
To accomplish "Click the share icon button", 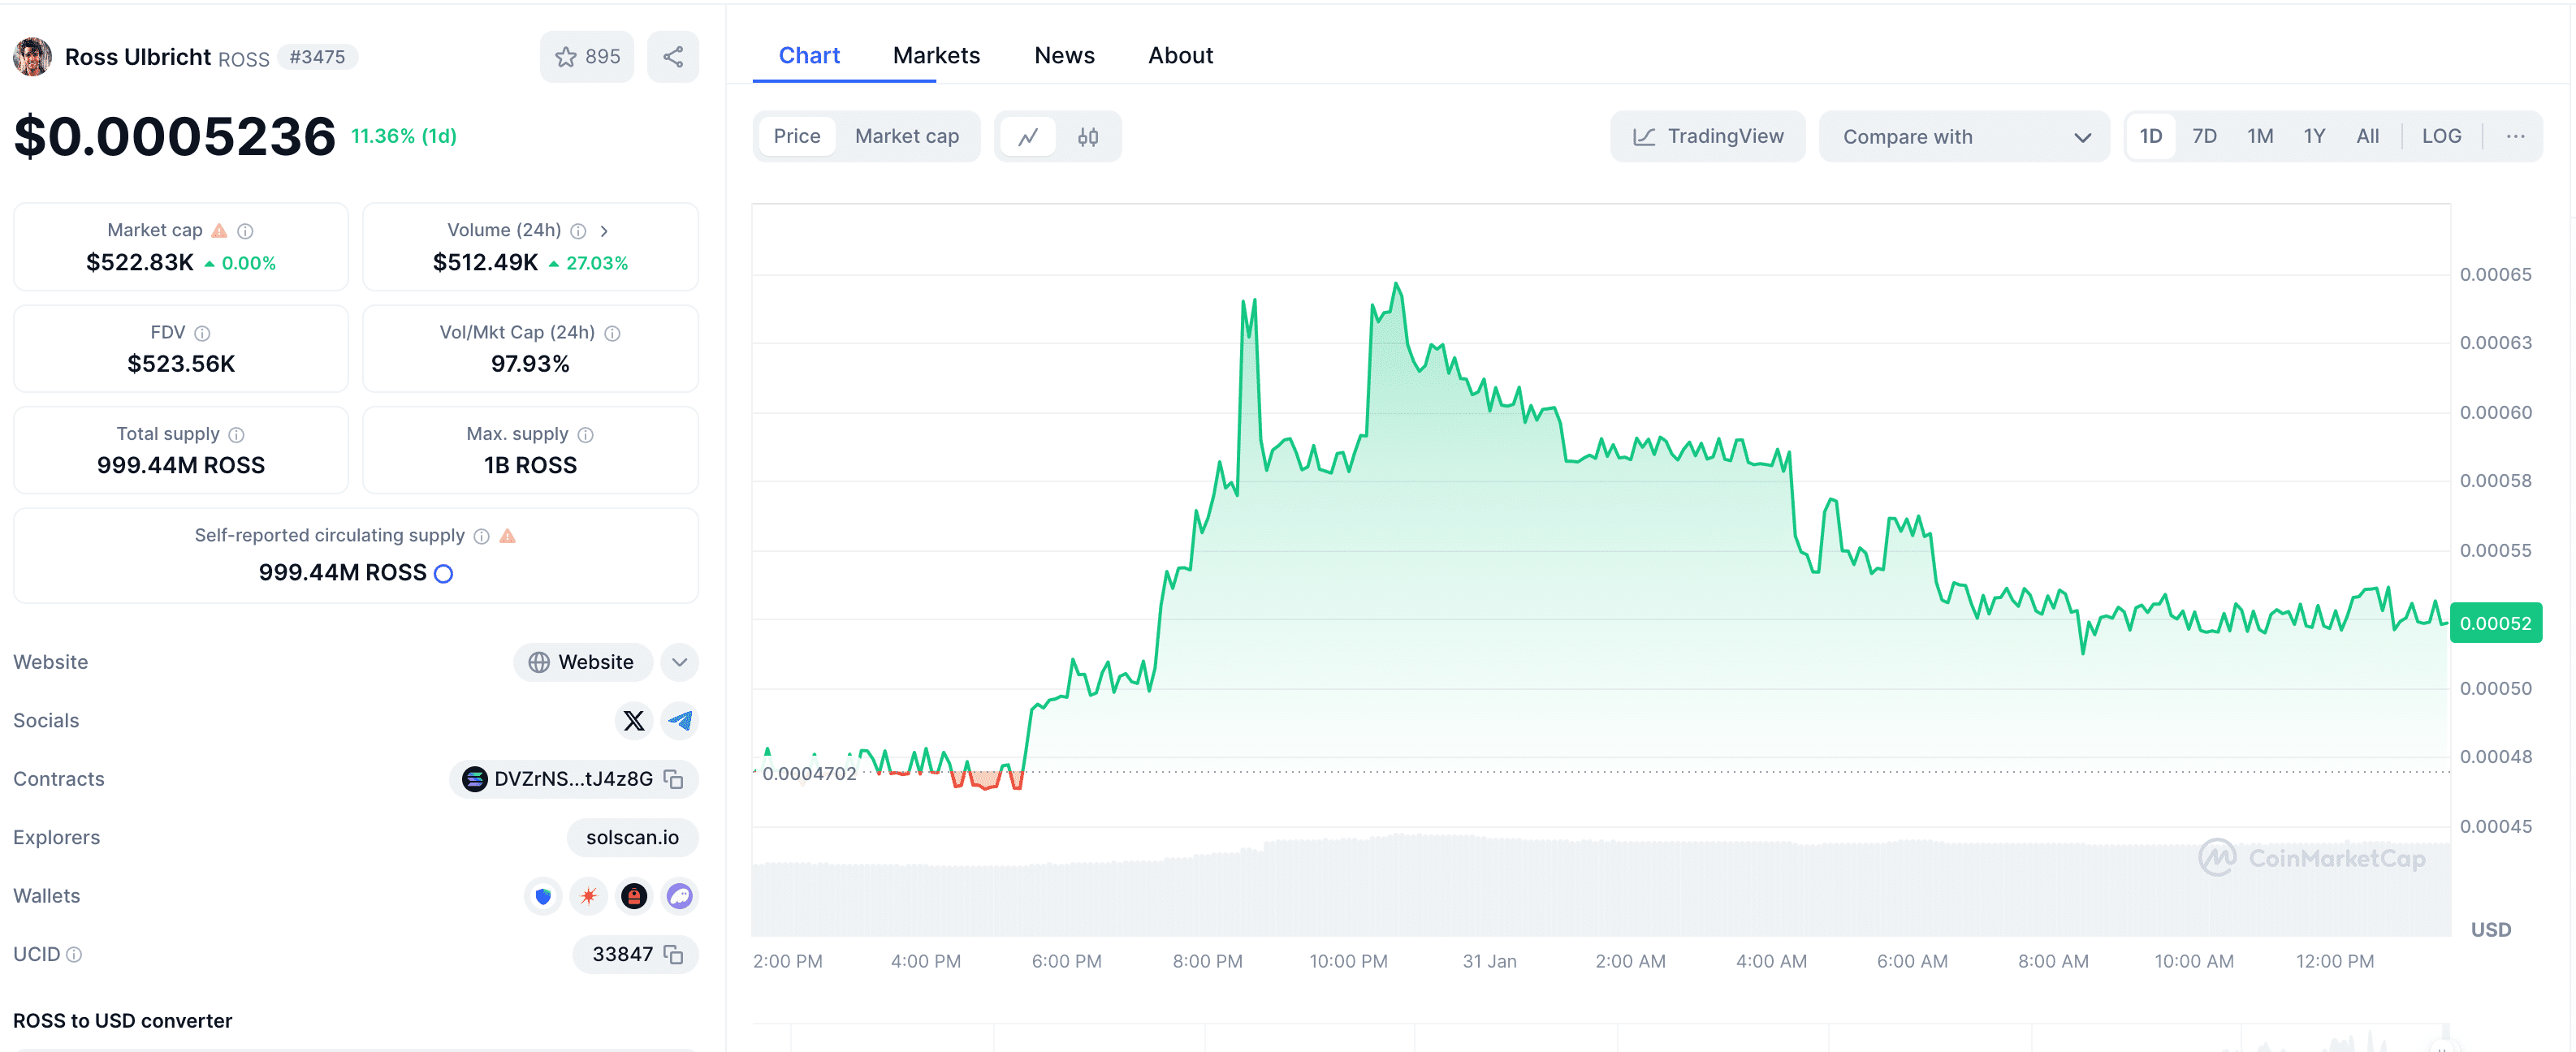I will (x=673, y=57).
